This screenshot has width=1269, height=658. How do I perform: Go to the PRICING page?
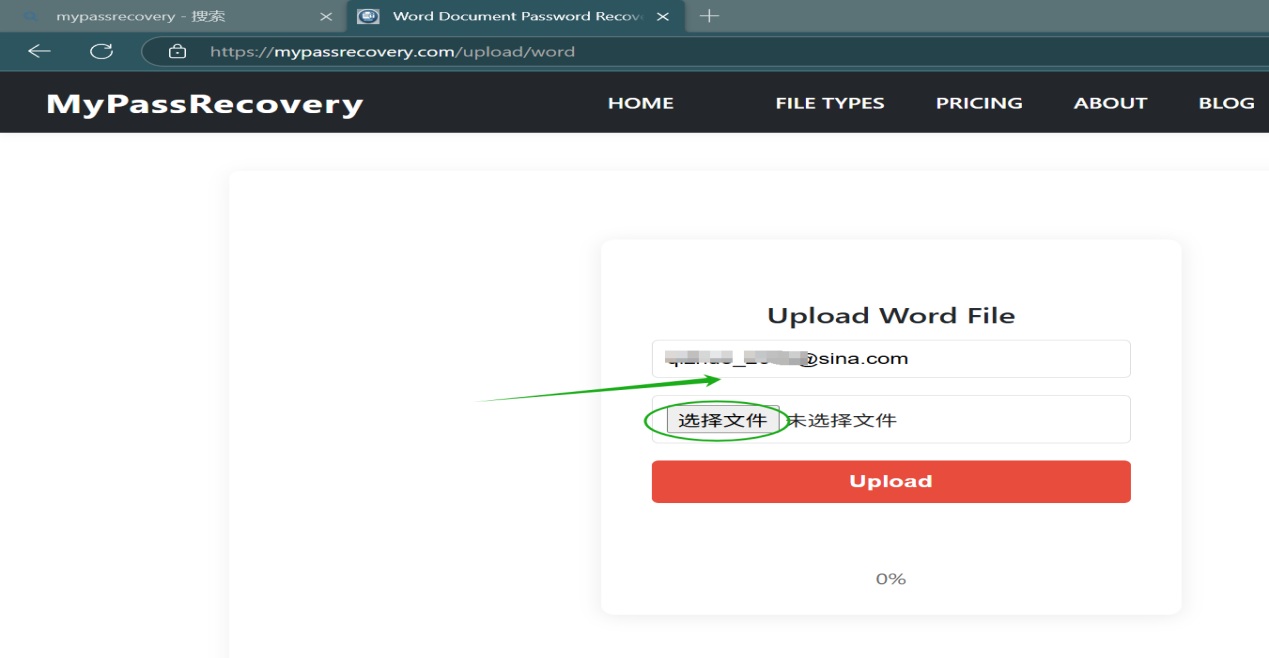(978, 103)
